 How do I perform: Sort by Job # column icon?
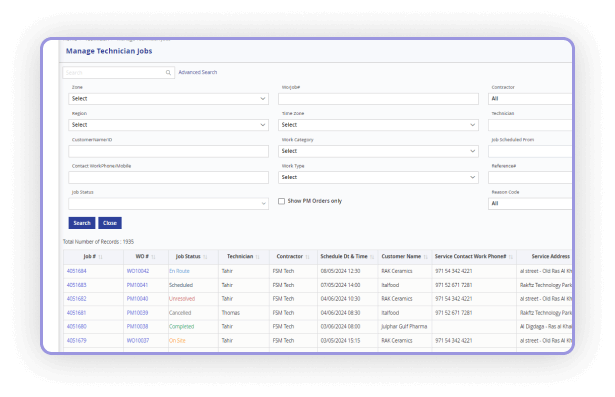100,257
